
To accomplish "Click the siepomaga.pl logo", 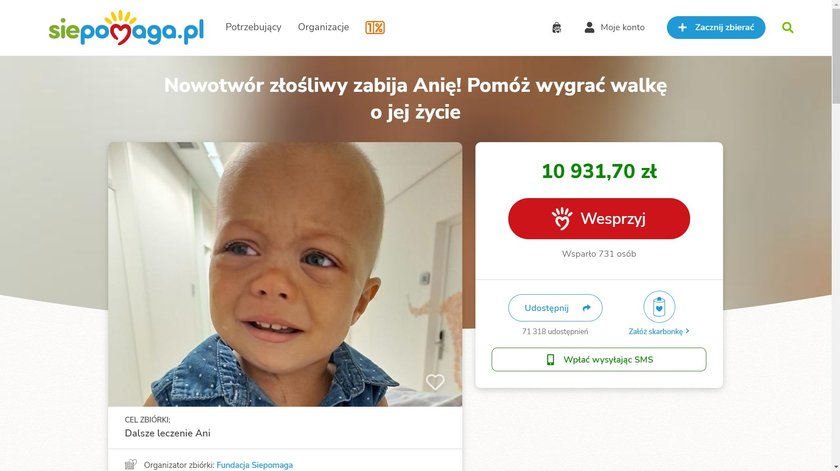I will click(x=126, y=28).
